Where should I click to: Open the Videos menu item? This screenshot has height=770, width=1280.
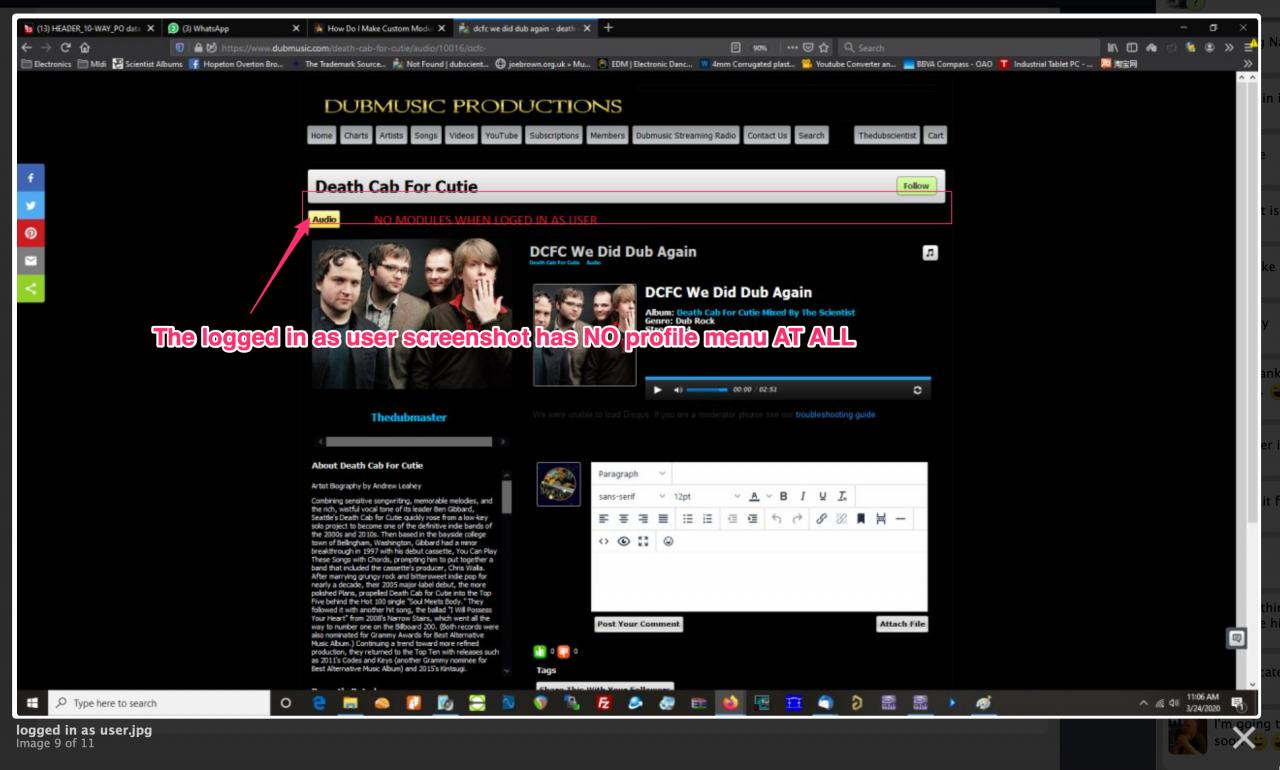462,136
